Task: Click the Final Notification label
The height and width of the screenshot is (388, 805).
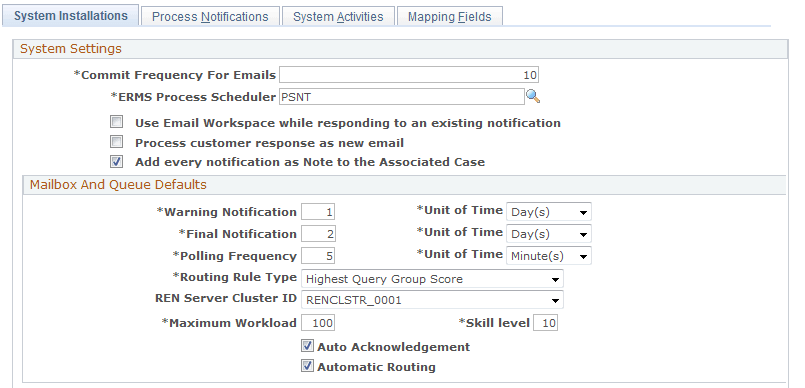Action: tap(238, 234)
